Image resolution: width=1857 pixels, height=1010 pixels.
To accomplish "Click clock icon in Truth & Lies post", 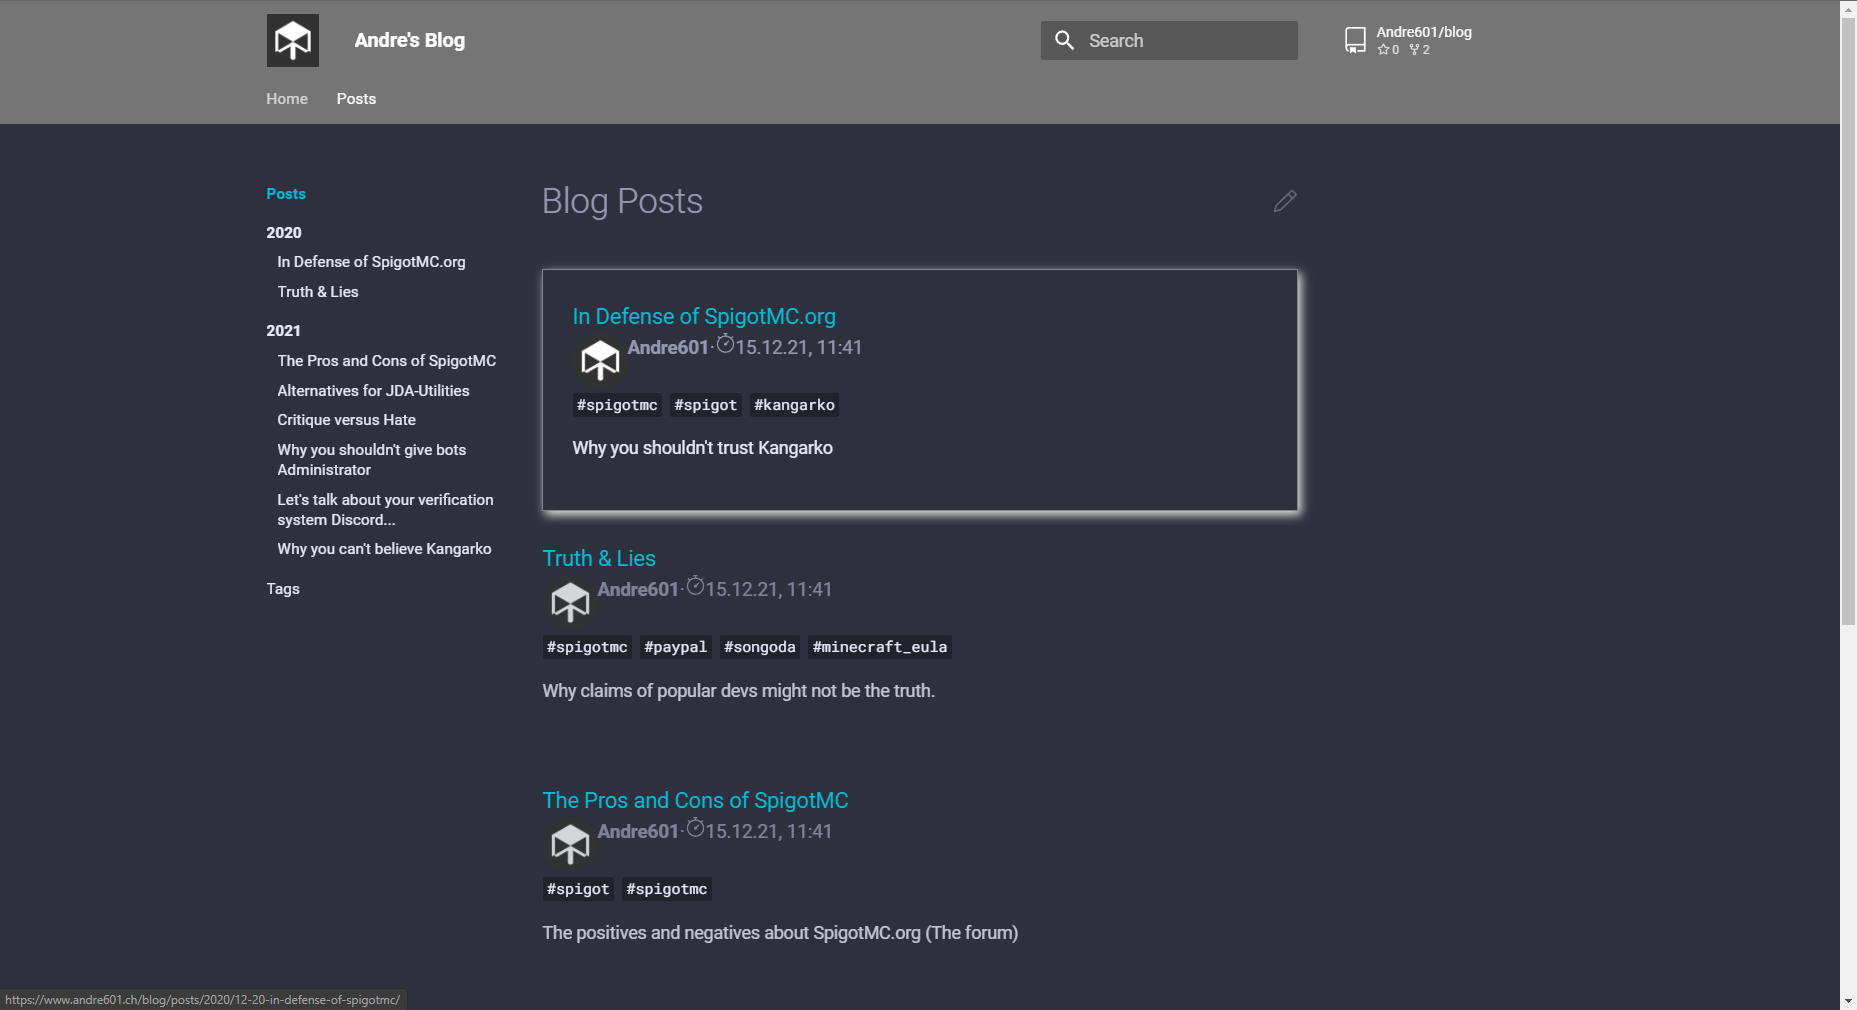I will (x=696, y=587).
